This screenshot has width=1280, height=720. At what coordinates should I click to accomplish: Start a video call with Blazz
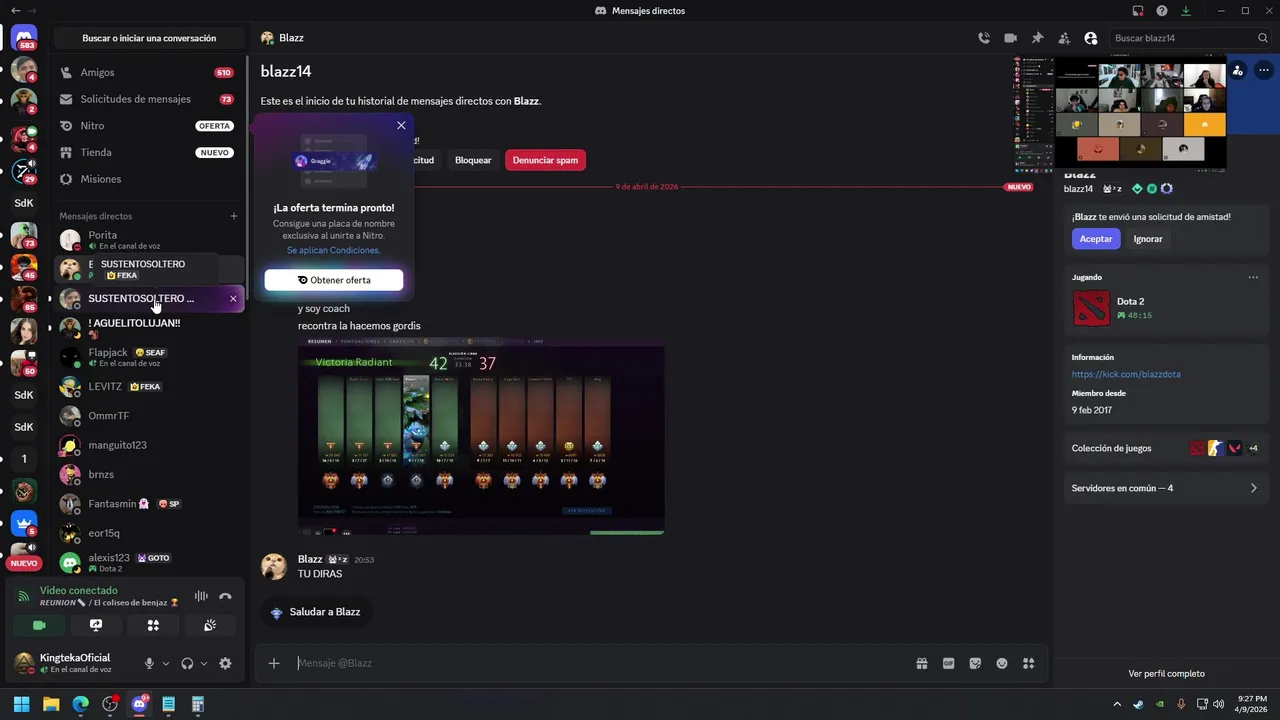click(x=1010, y=38)
